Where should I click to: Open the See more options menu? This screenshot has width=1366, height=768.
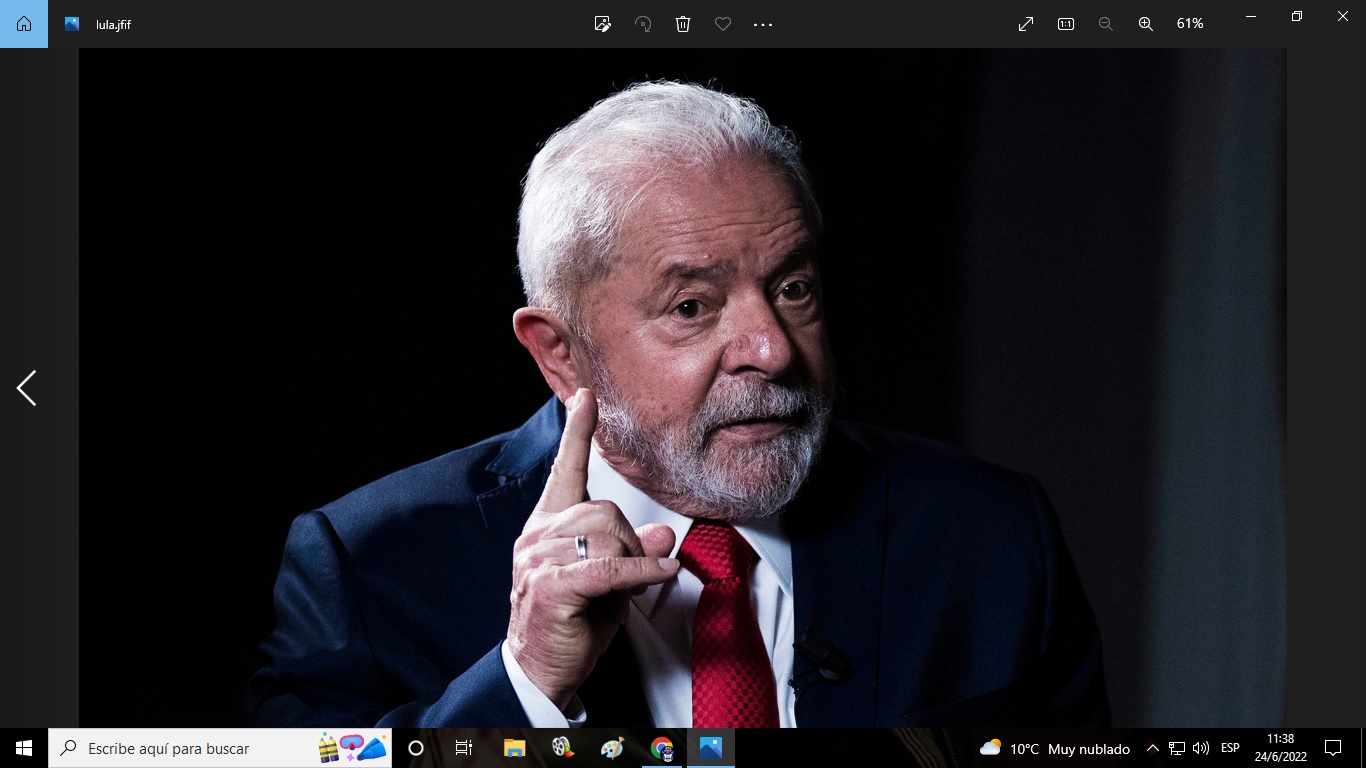763,24
